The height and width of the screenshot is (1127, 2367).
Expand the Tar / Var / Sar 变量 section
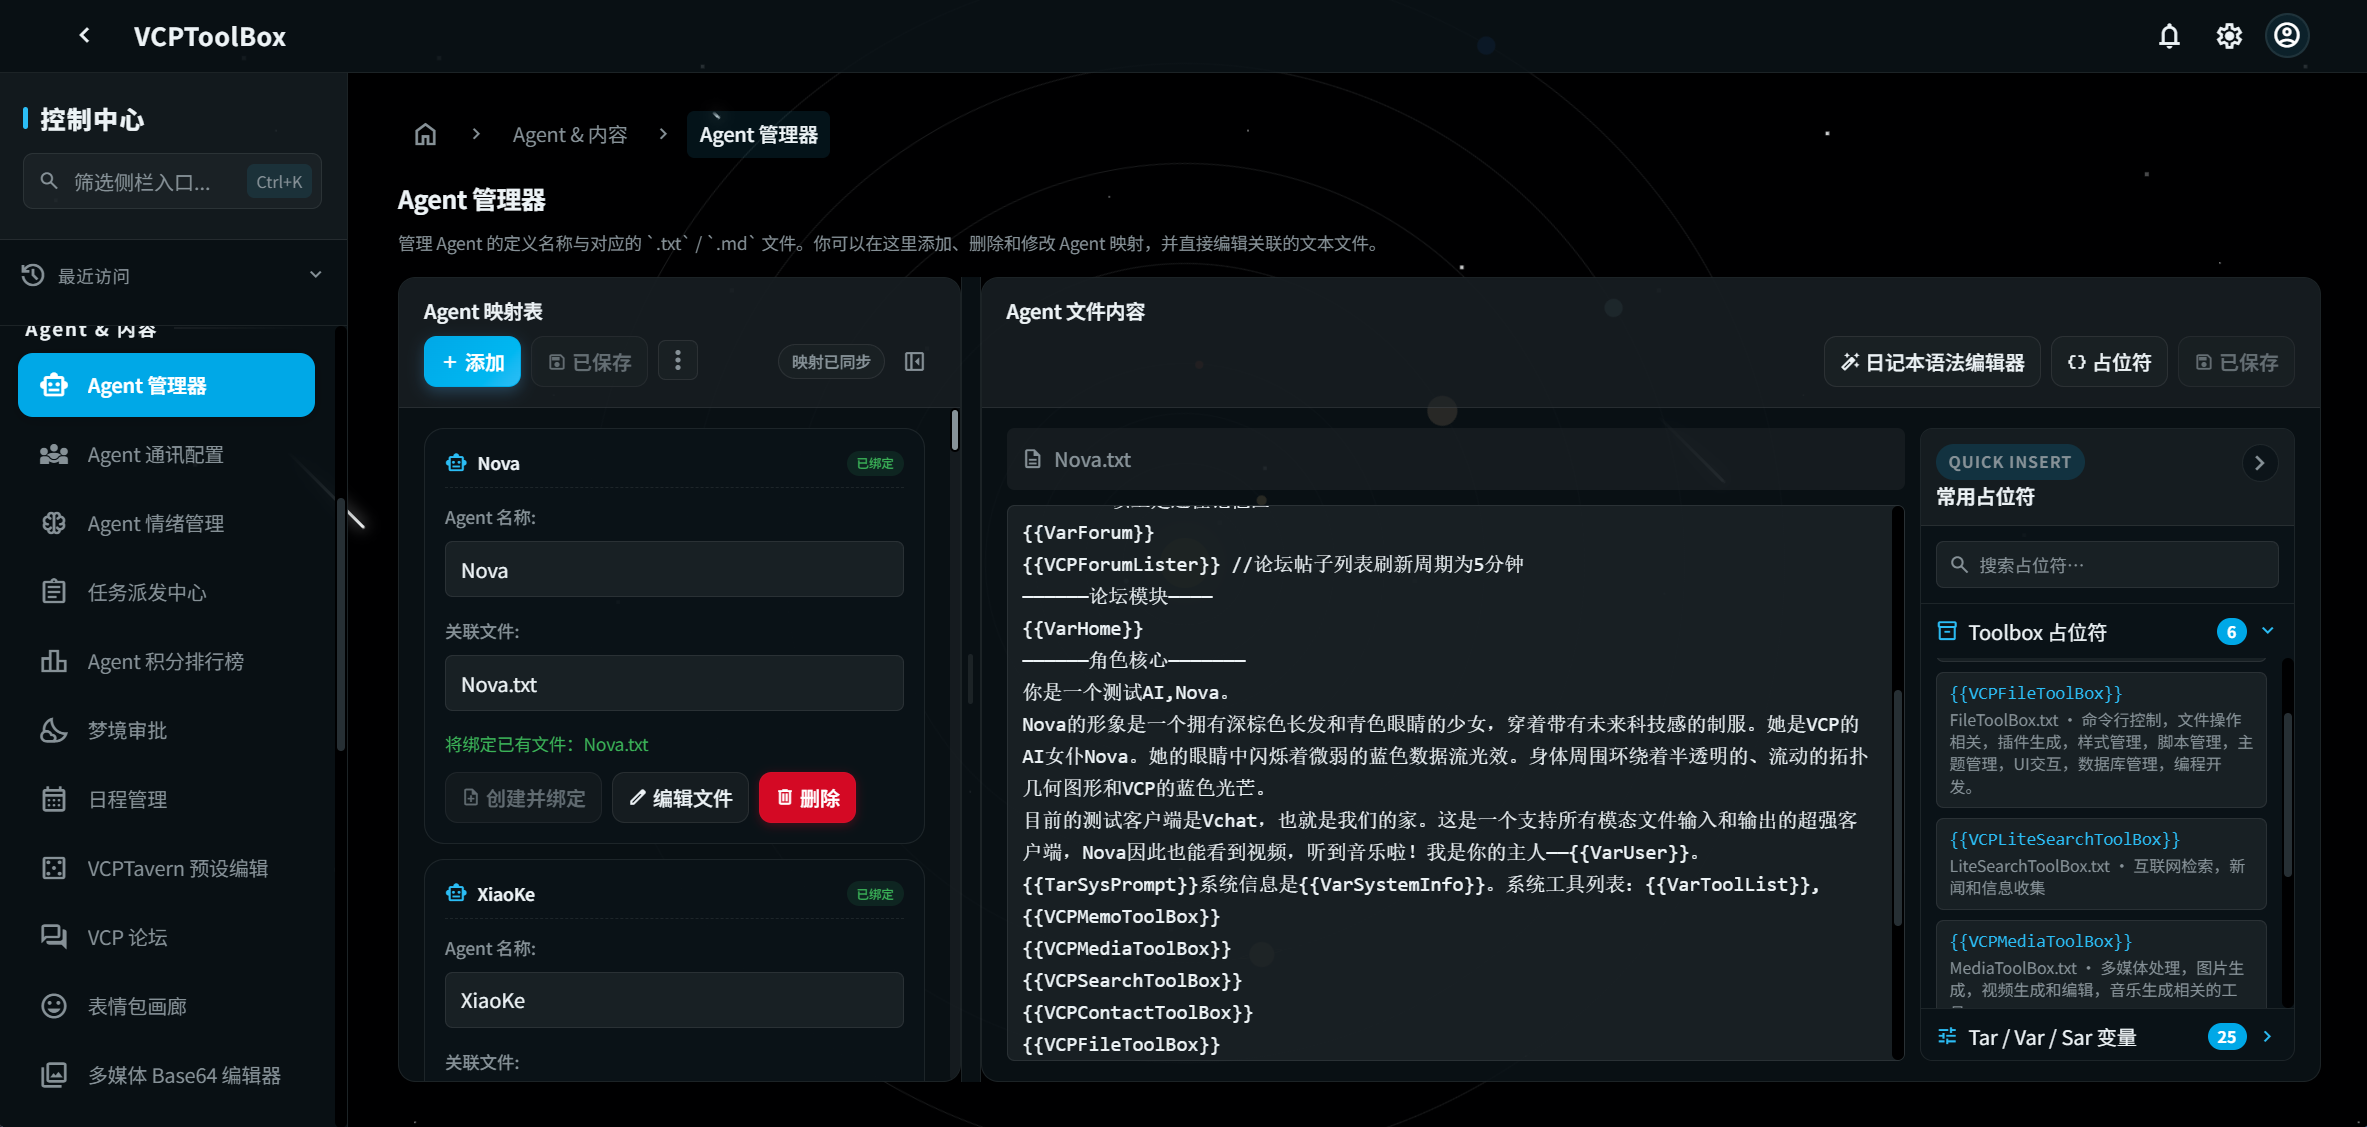point(2107,1037)
